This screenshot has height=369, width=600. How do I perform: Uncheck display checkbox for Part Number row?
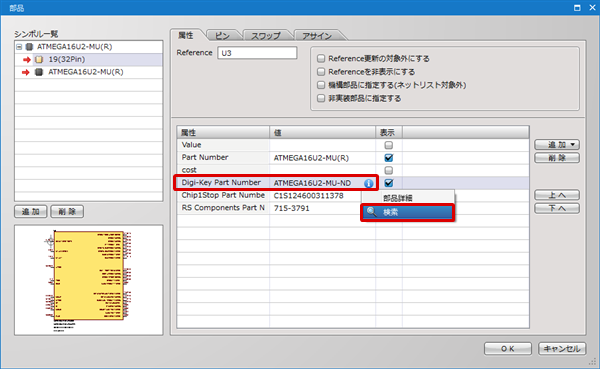tap(388, 158)
